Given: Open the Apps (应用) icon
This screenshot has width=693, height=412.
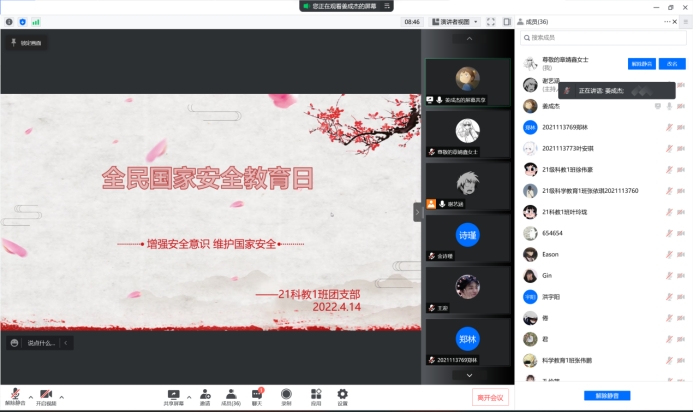Looking at the screenshot, I should [x=315, y=395].
